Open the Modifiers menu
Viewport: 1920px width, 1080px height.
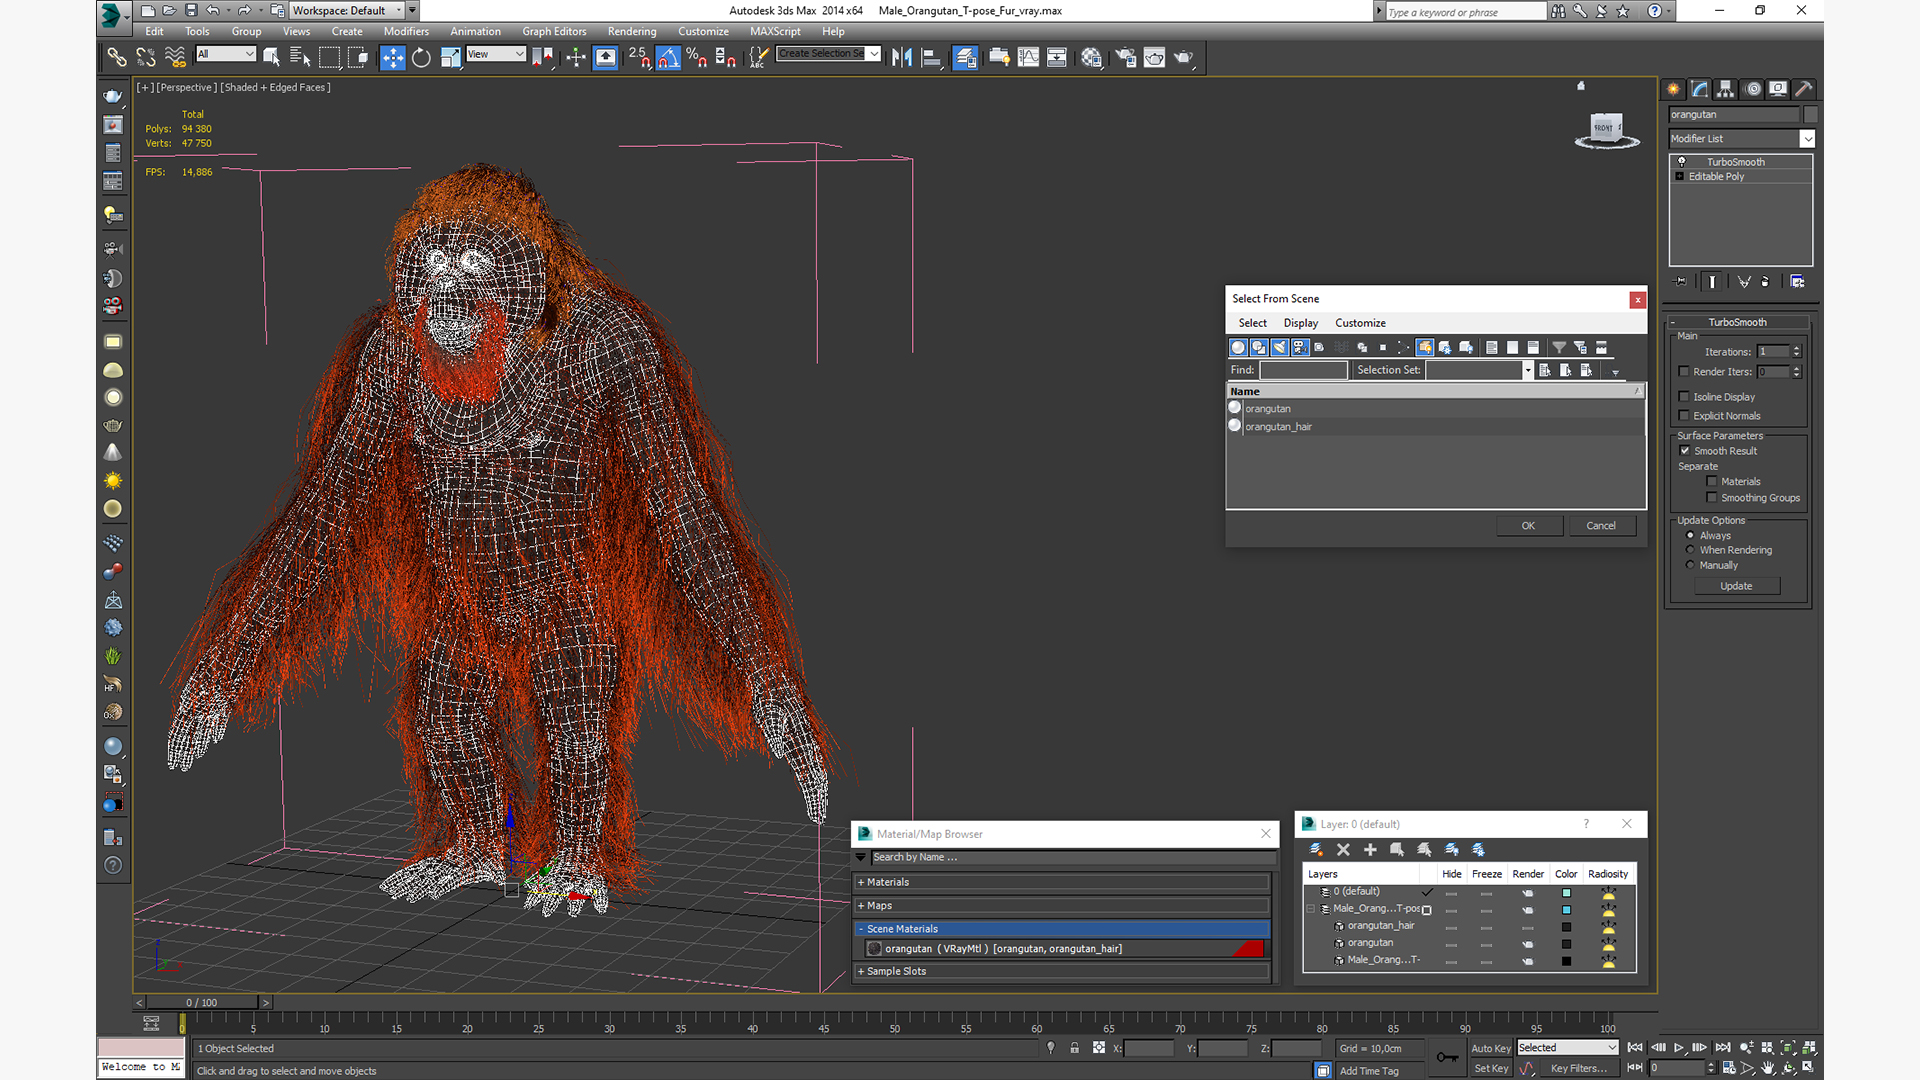[x=406, y=32]
